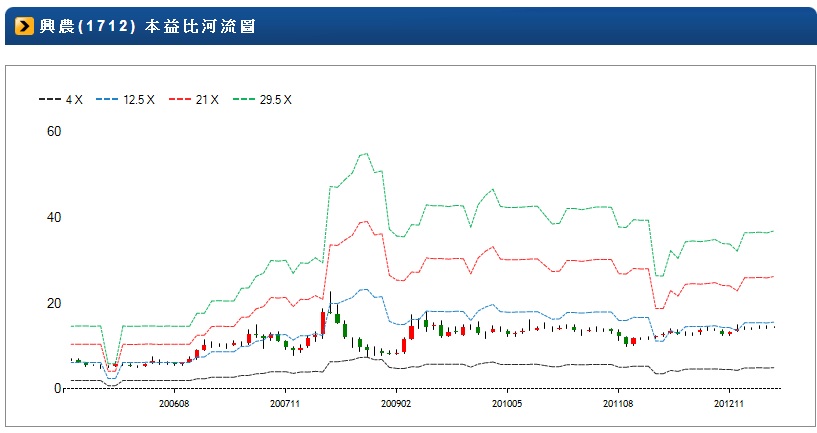Image resolution: width=817 pixels, height=433 pixels.
Task: Click the orange arrow icon beside 興農 title
Action: click(x=24, y=26)
